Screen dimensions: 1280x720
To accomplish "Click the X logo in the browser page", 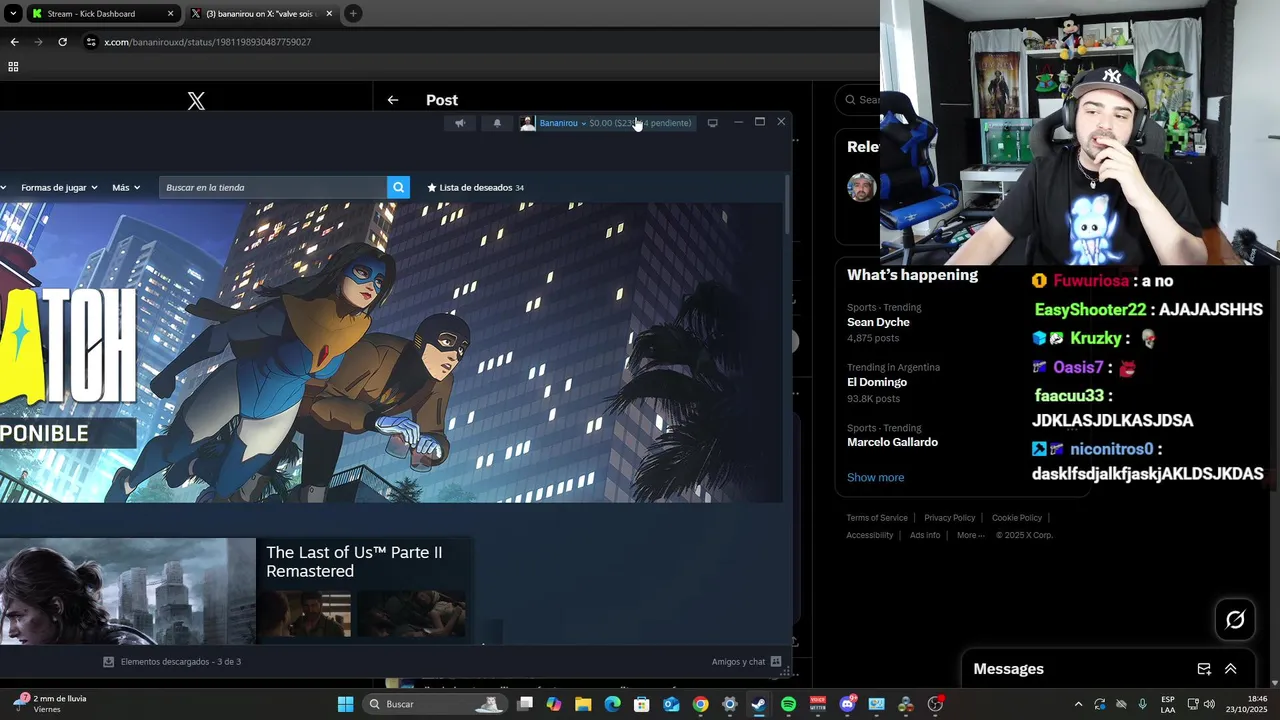I will click(196, 101).
